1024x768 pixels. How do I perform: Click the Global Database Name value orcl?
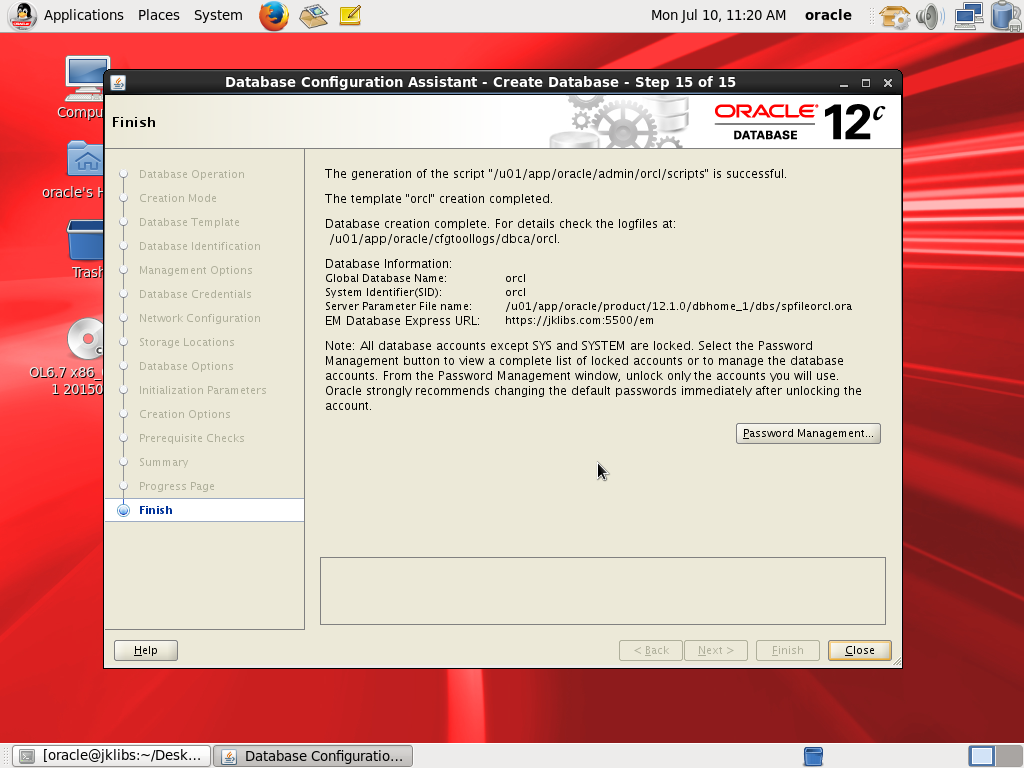click(515, 278)
